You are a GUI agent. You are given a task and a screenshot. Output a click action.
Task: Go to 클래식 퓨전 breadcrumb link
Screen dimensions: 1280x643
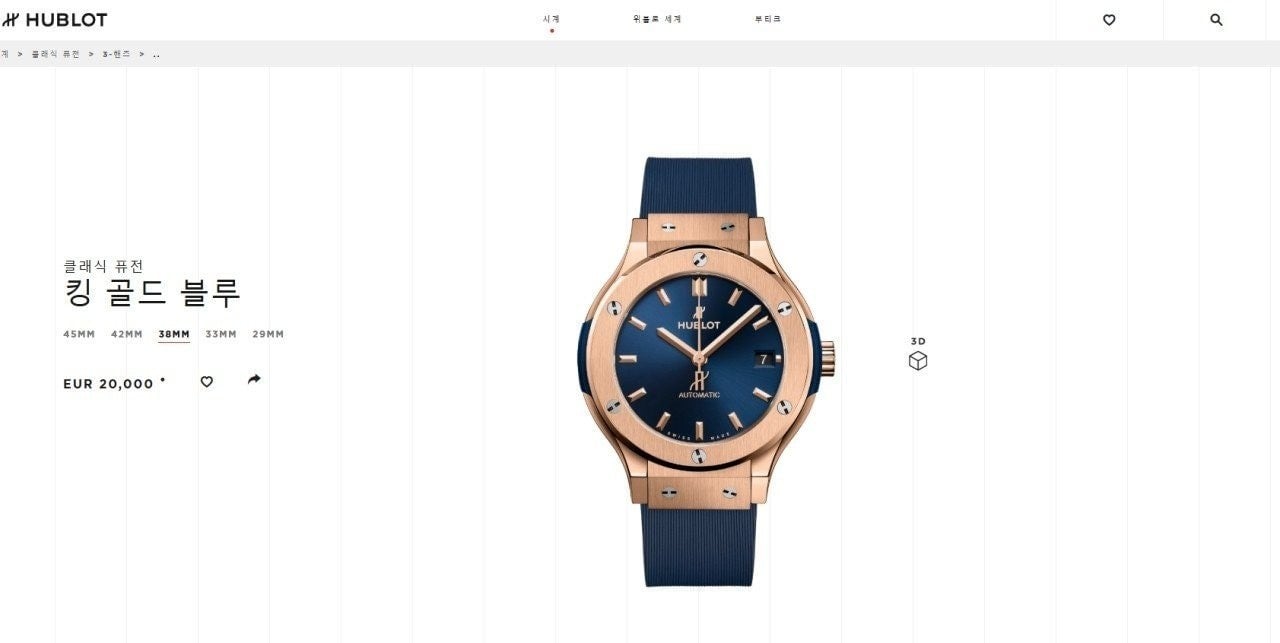pos(56,54)
